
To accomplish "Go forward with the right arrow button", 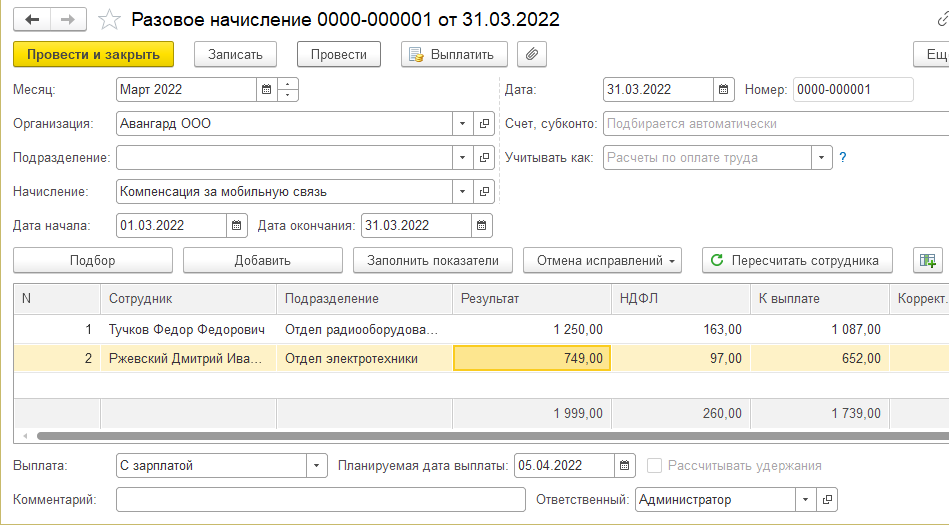I will click(x=68, y=19).
